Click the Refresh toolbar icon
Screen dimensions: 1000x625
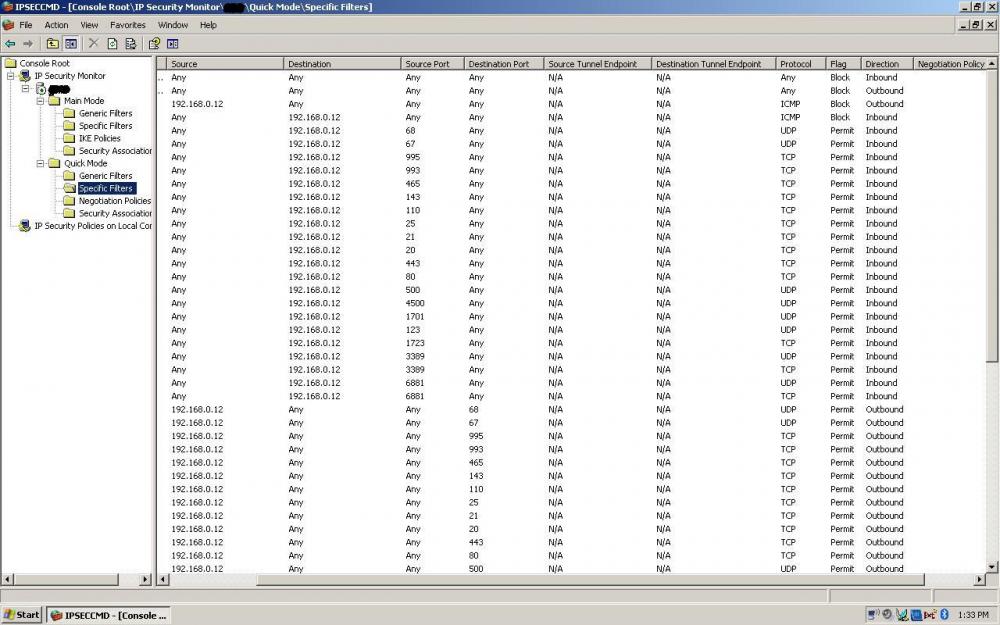[x=112, y=44]
